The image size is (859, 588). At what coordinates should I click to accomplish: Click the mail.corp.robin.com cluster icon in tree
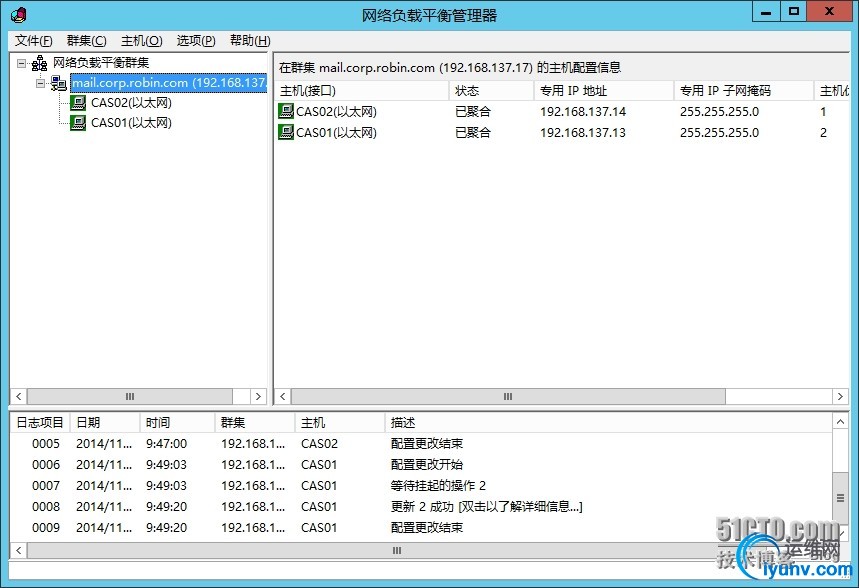point(59,83)
